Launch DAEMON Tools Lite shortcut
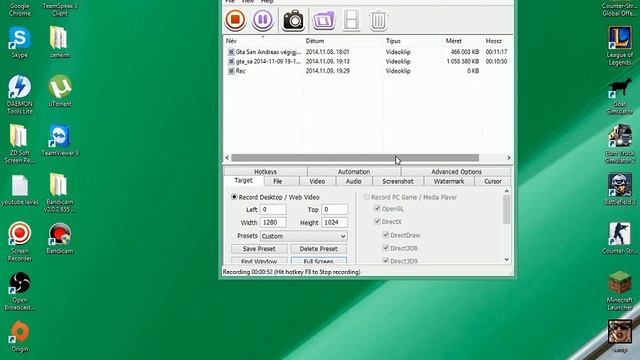The height and width of the screenshot is (360, 640). (20, 95)
